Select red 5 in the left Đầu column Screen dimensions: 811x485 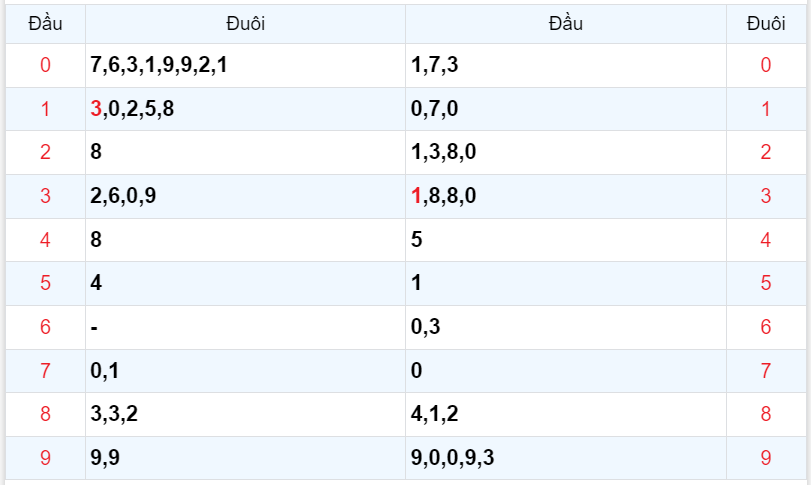pos(45,283)
